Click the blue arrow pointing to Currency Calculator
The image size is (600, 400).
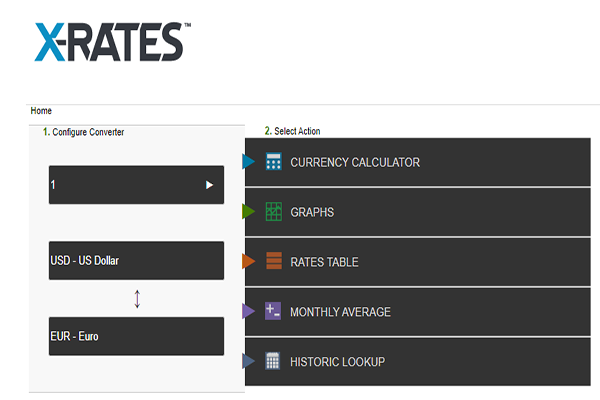coord(249,162)
